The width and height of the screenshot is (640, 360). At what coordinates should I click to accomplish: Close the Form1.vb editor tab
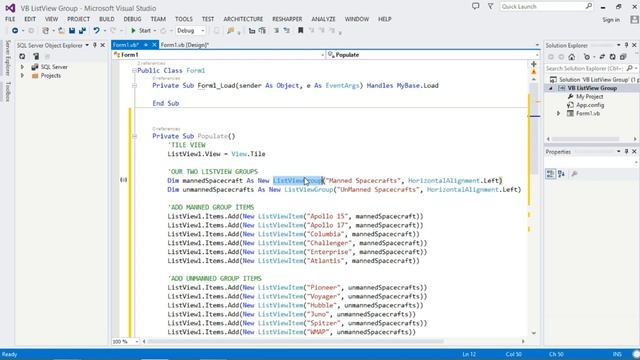click(154, 45)
